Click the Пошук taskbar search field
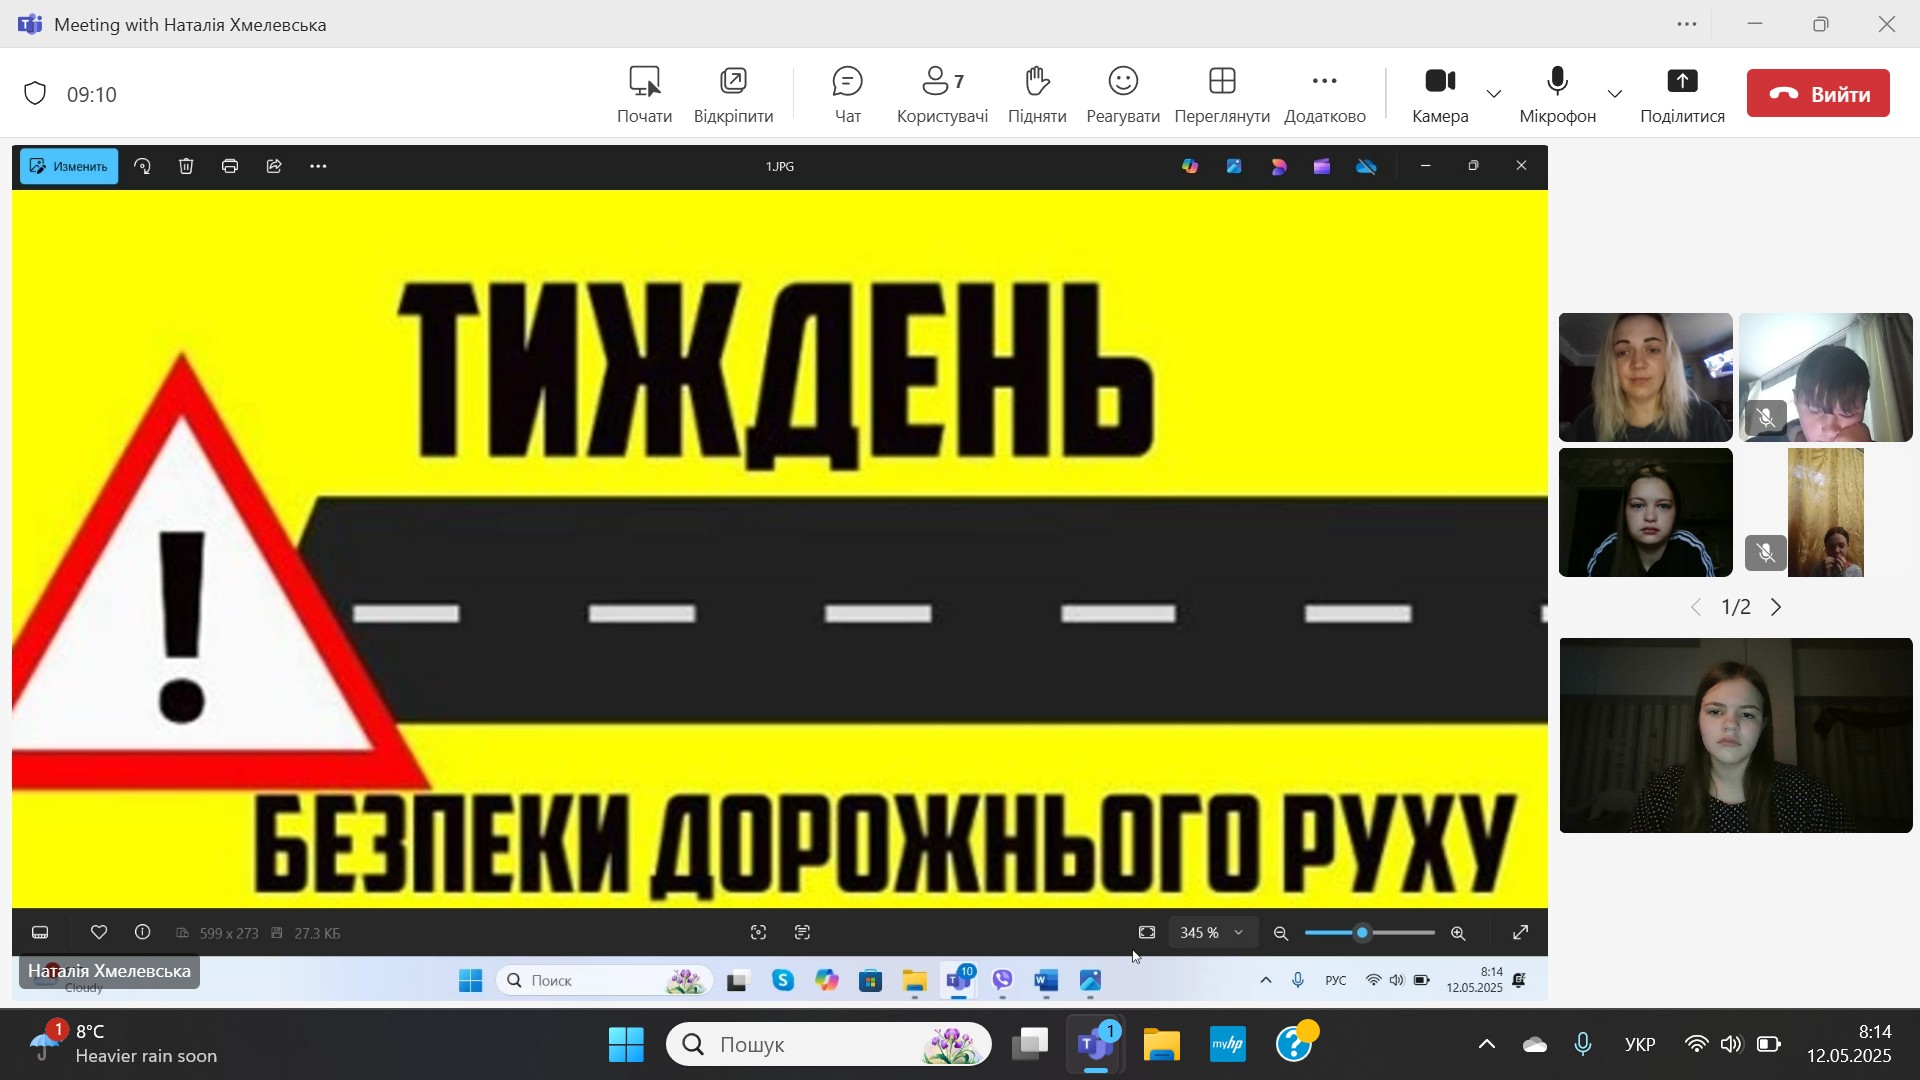1920x1080 pixels. pos(830,1045)
